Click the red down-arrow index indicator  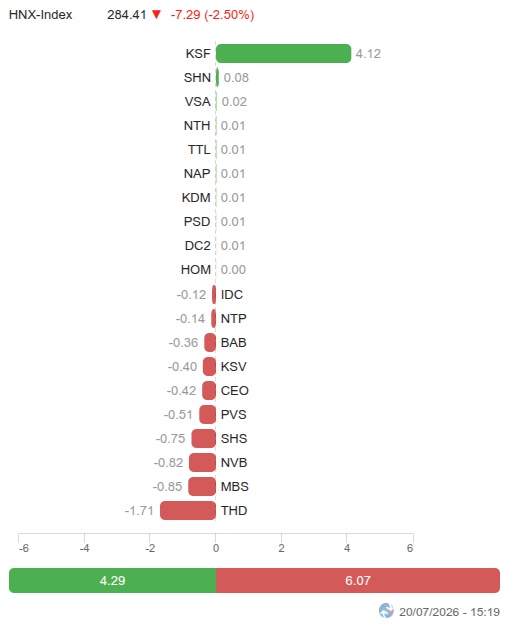point(156,15)
